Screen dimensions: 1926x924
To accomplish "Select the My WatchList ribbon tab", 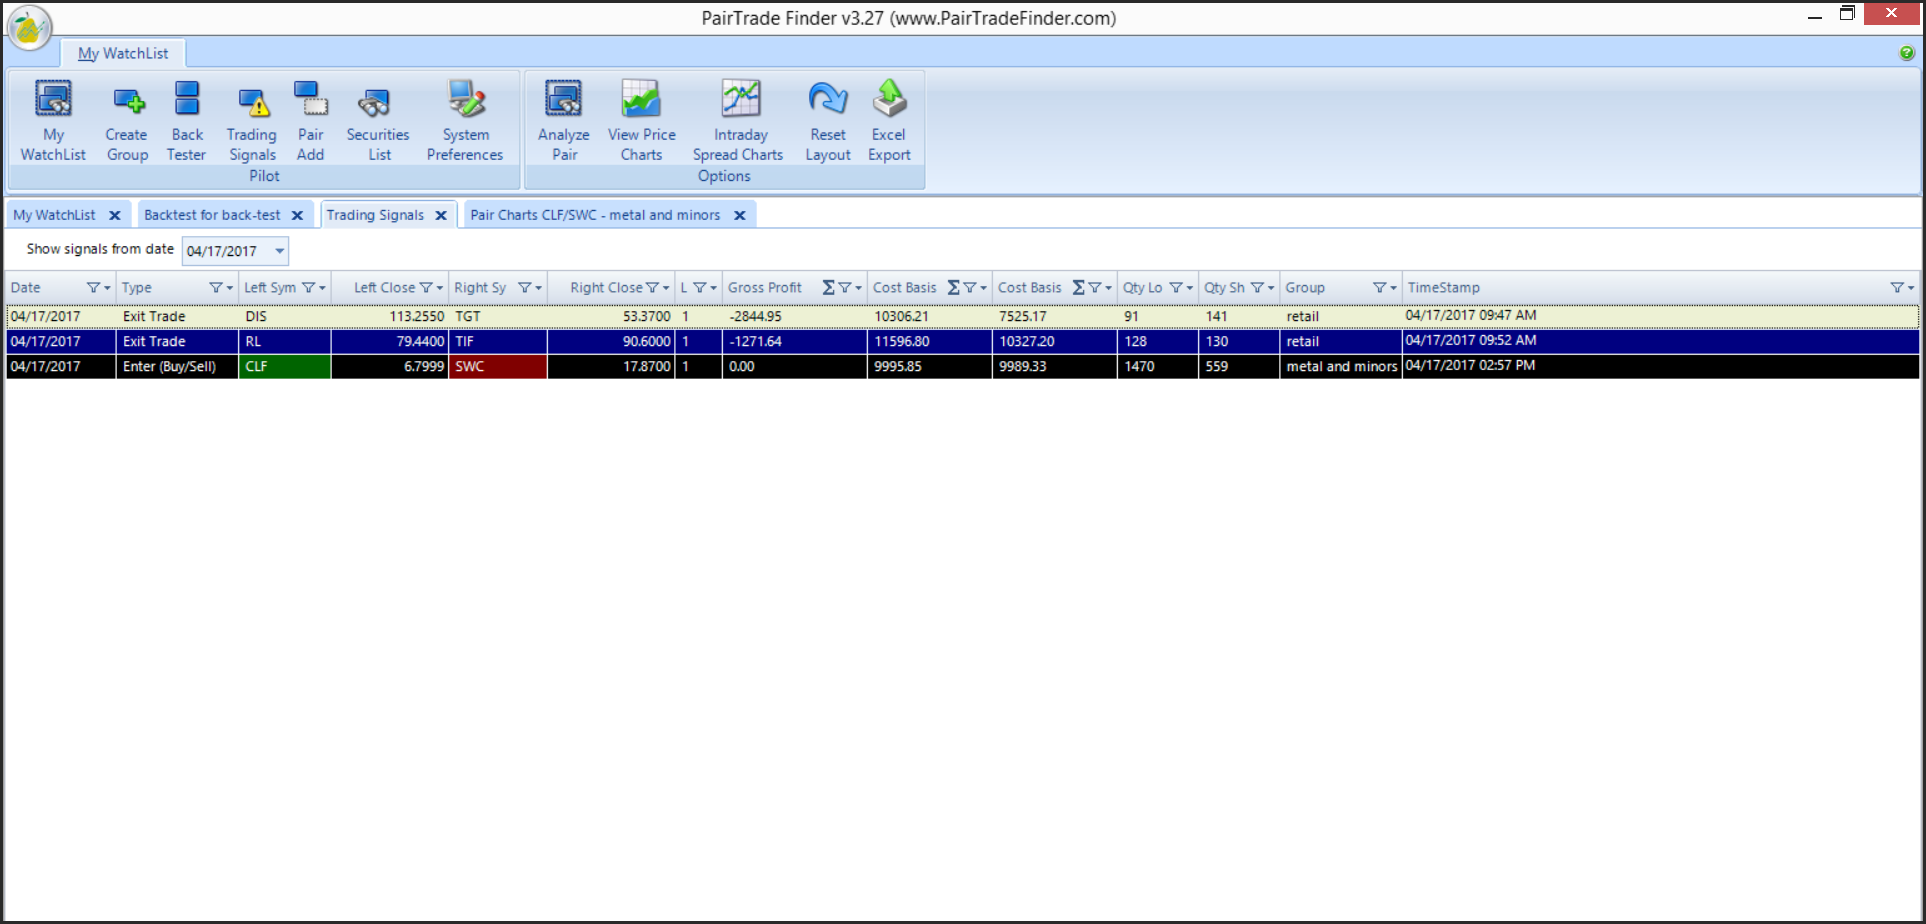I will (123, 53).
